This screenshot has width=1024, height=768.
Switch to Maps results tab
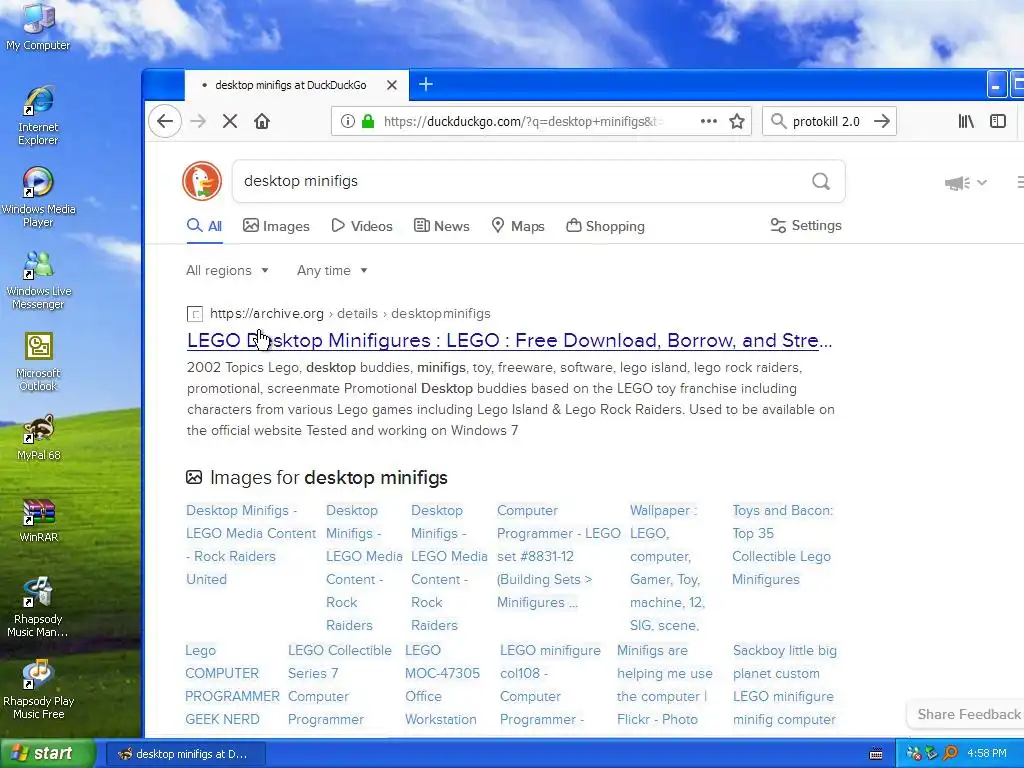pos(518,226)
